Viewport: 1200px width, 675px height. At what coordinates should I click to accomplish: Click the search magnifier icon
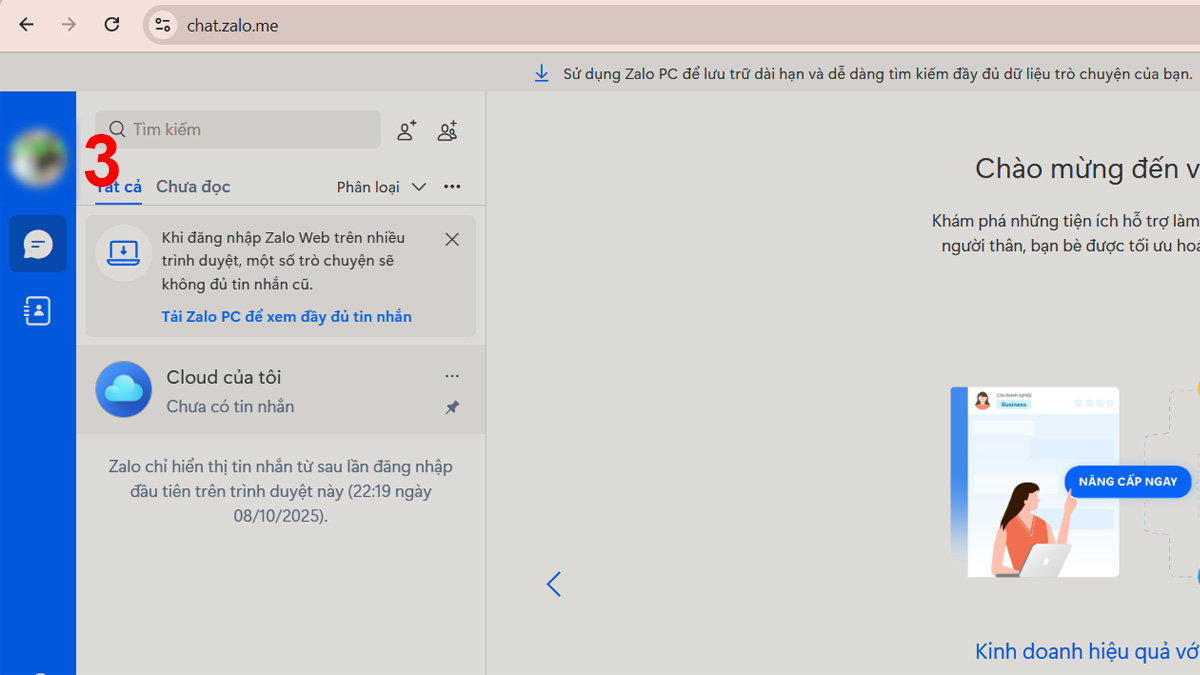pos(117,129)
